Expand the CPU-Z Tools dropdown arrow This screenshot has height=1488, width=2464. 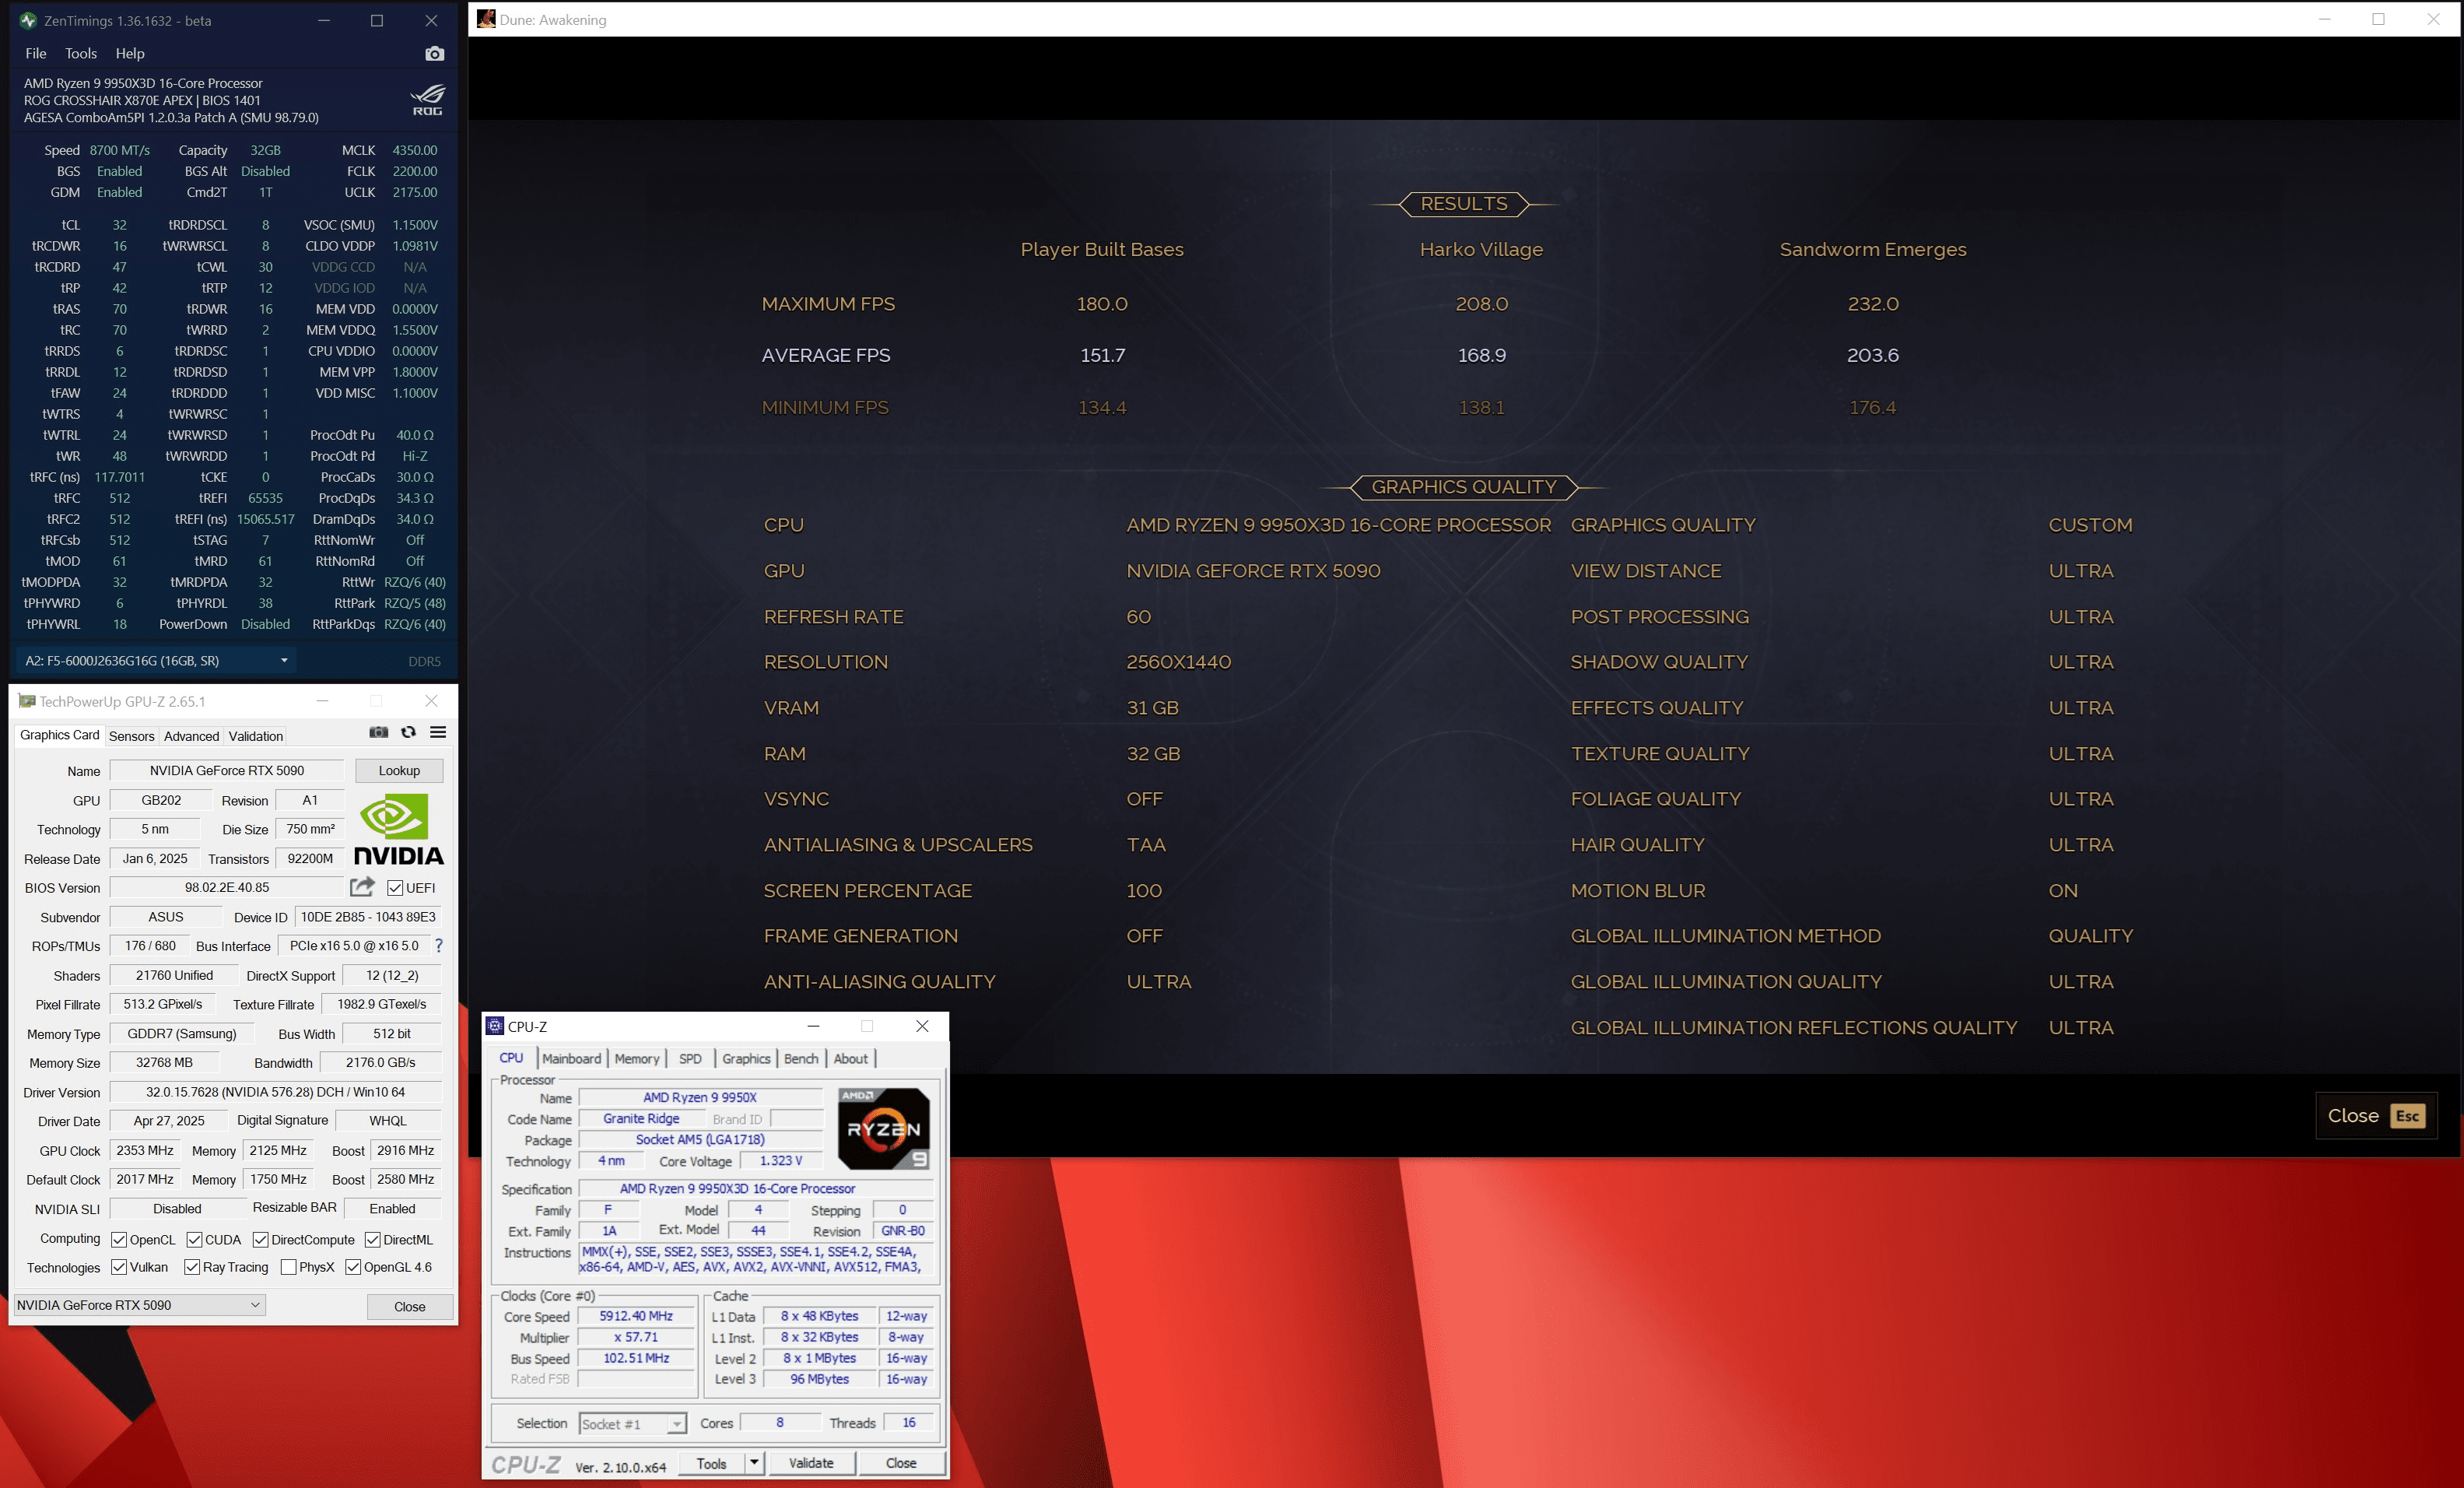point(755,1463)
